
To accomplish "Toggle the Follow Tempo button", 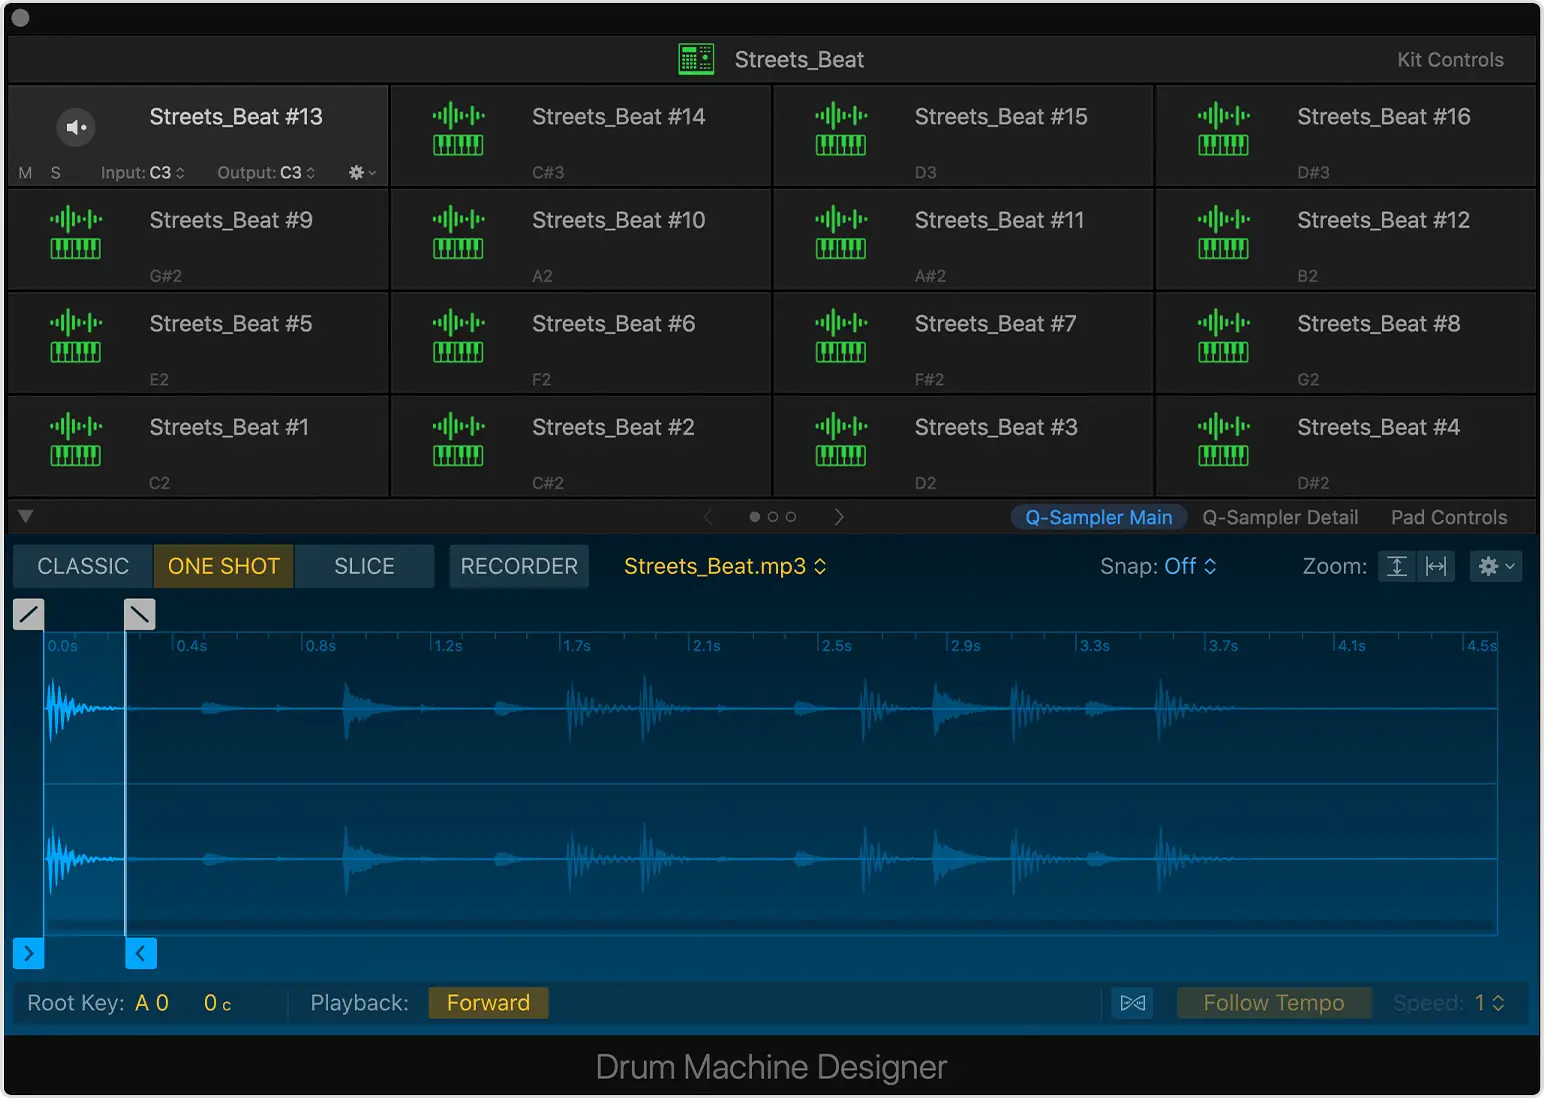I will pos(1273,1003).
